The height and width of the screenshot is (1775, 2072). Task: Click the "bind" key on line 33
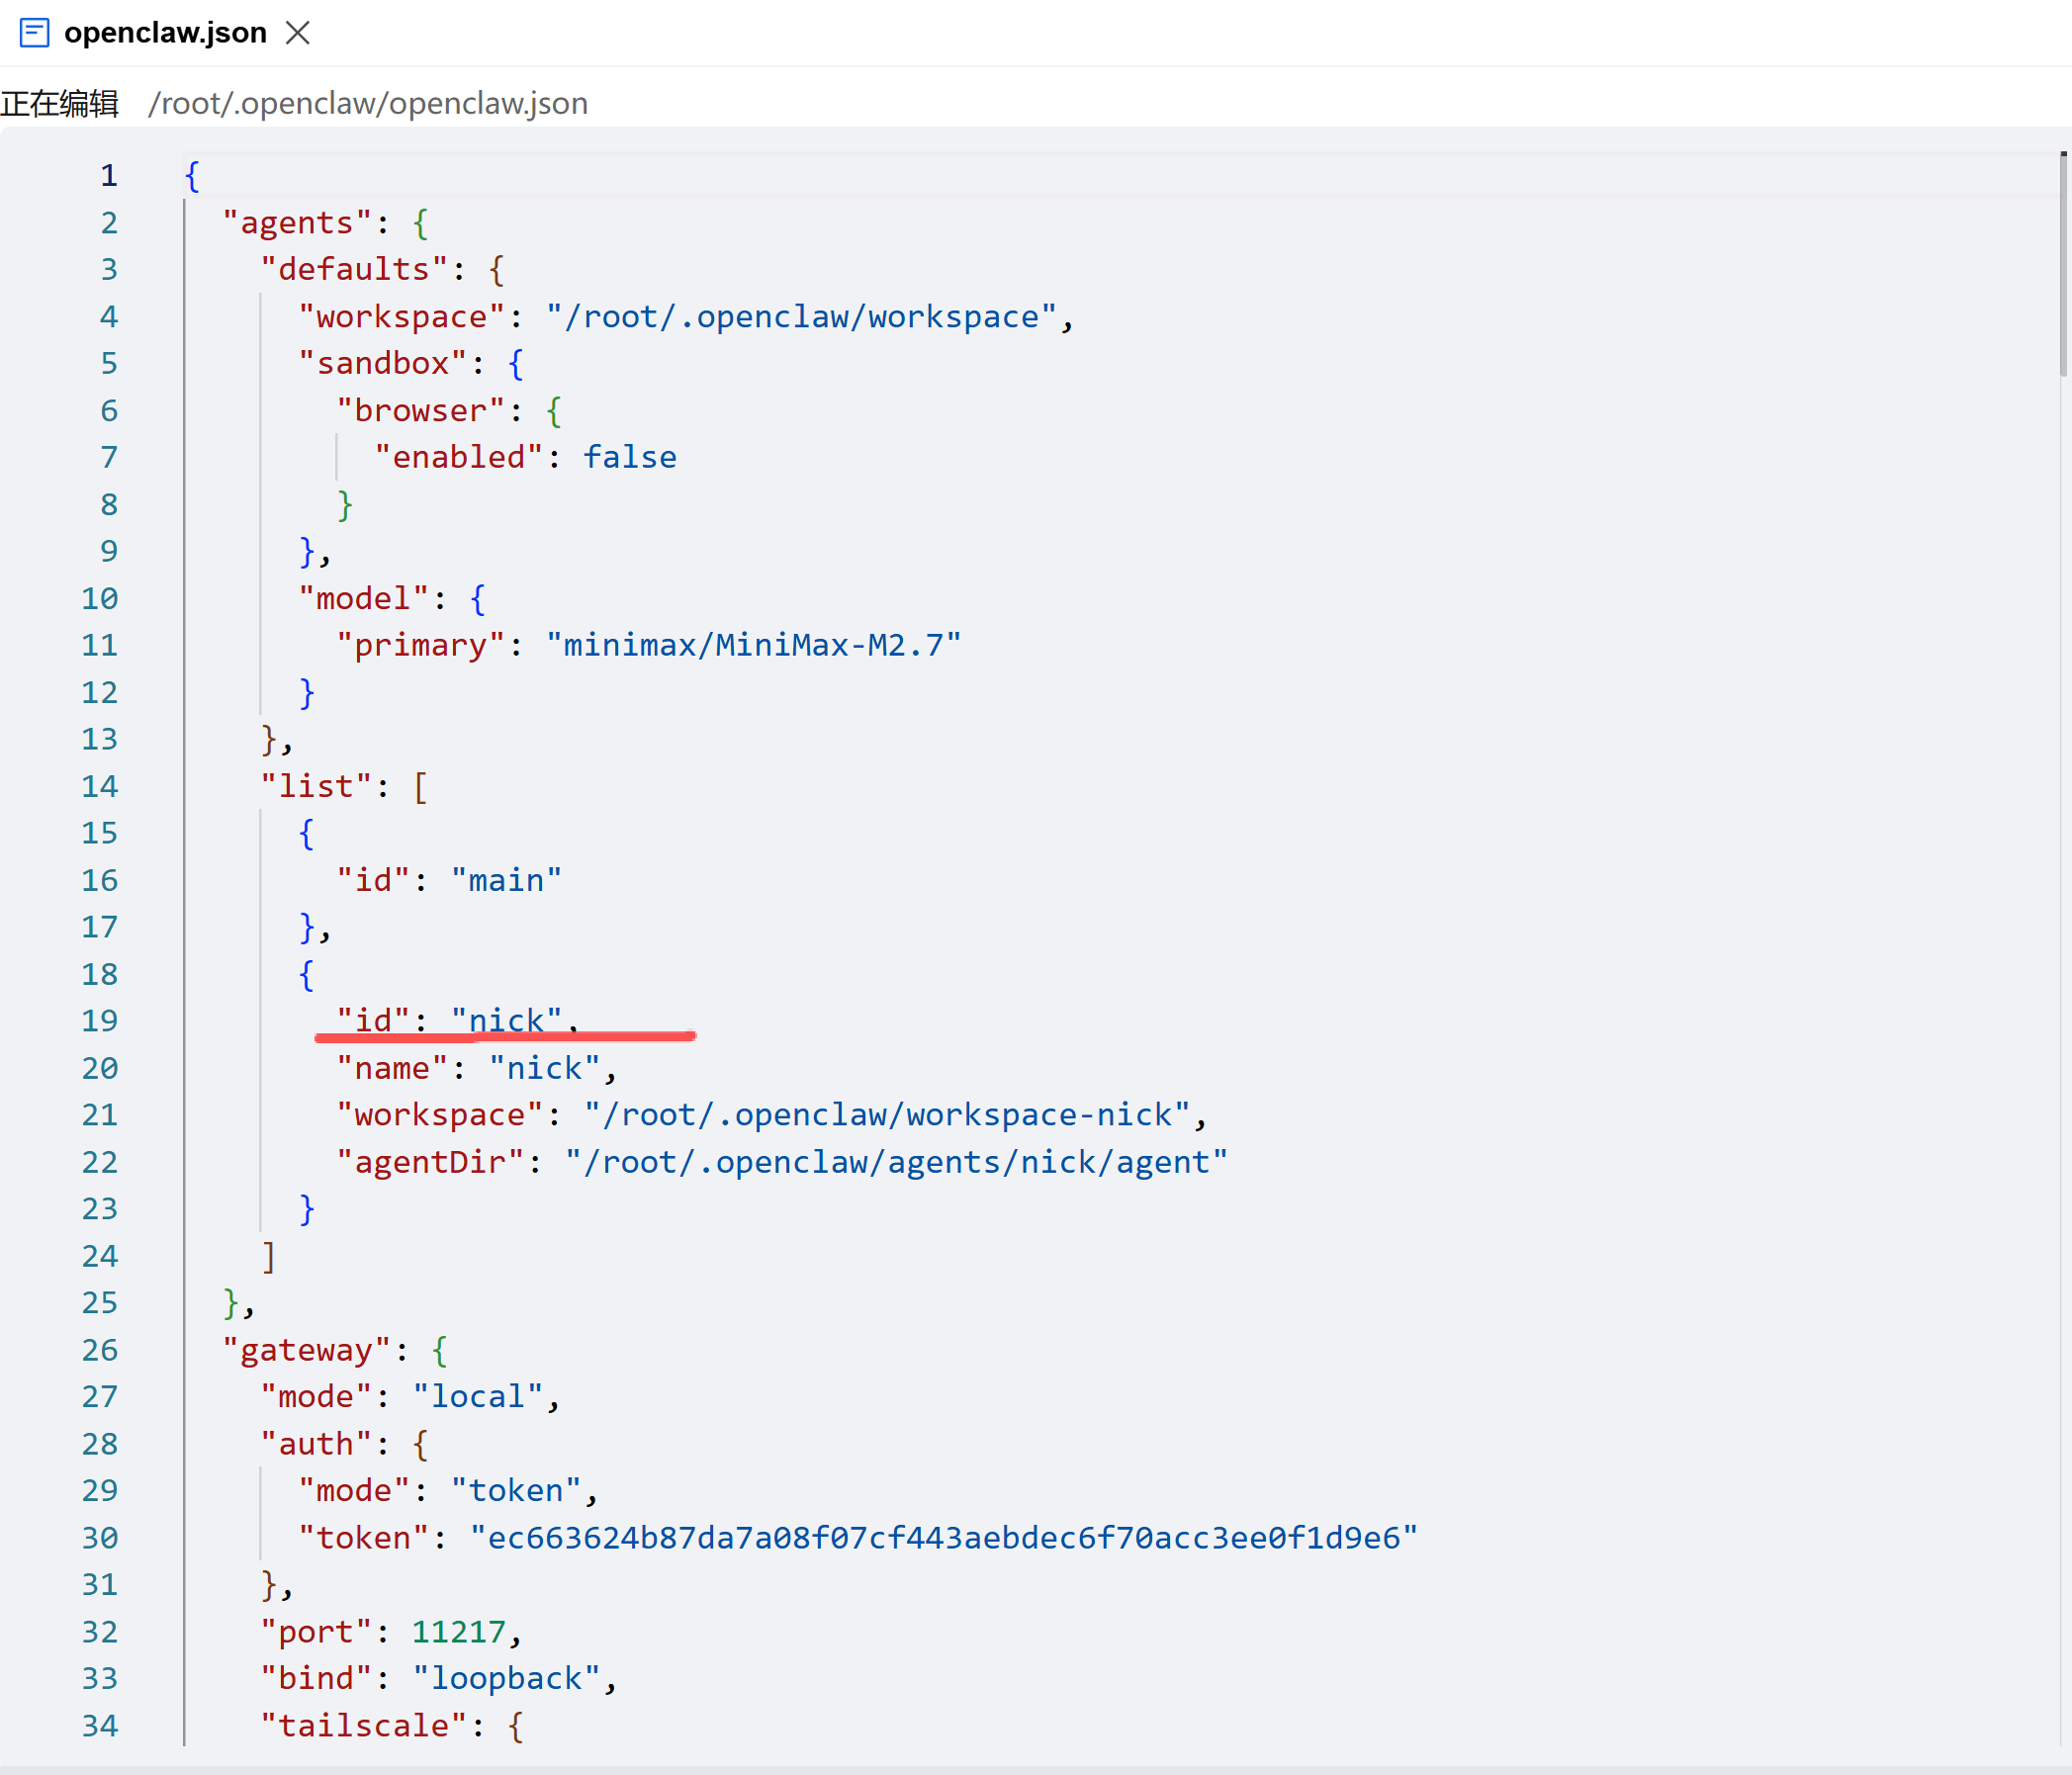[x=316, y=1679]
